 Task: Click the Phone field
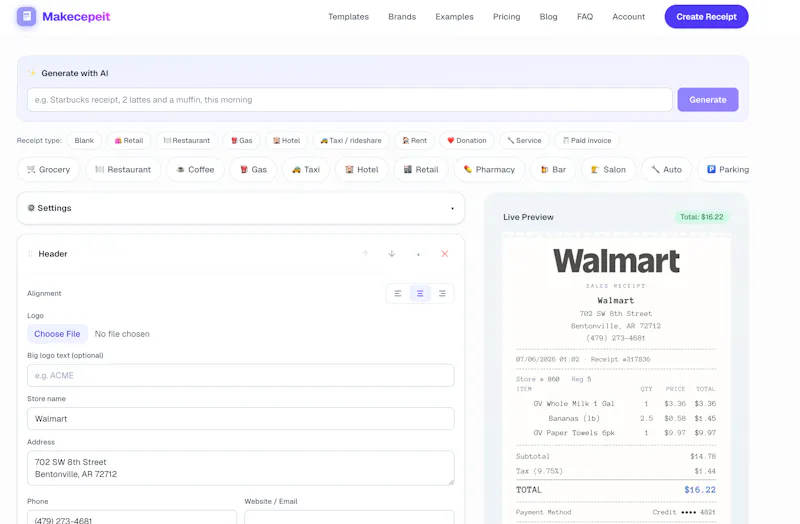tap(132, 517)
